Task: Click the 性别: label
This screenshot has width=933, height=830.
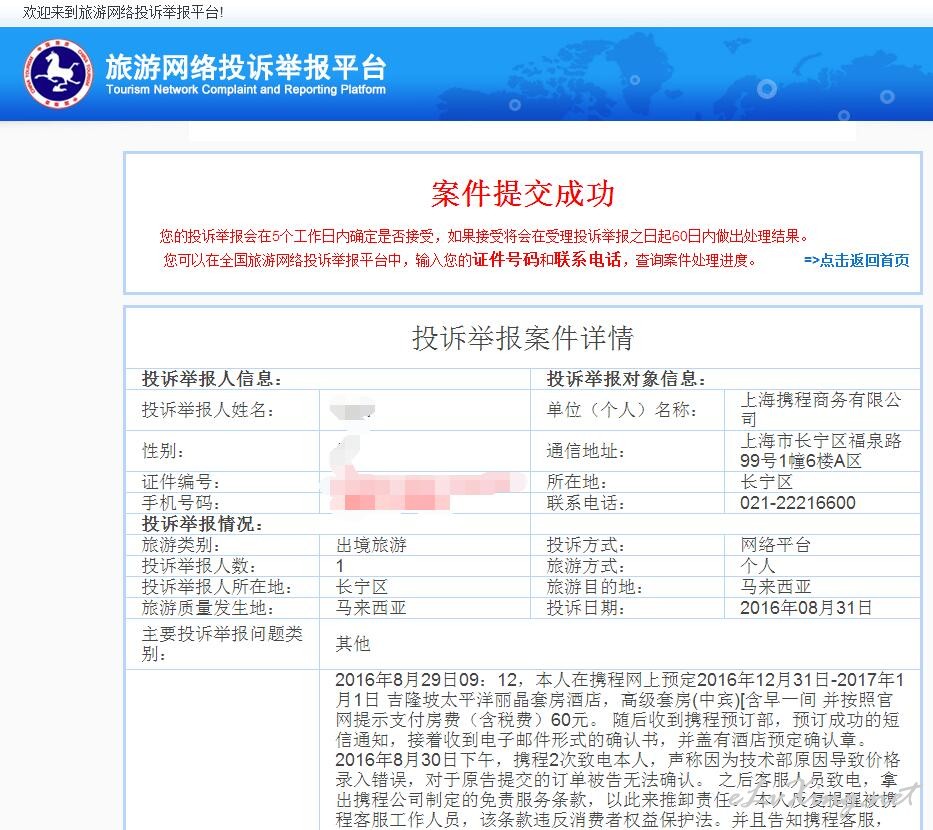Action: [x=163, y=451]
